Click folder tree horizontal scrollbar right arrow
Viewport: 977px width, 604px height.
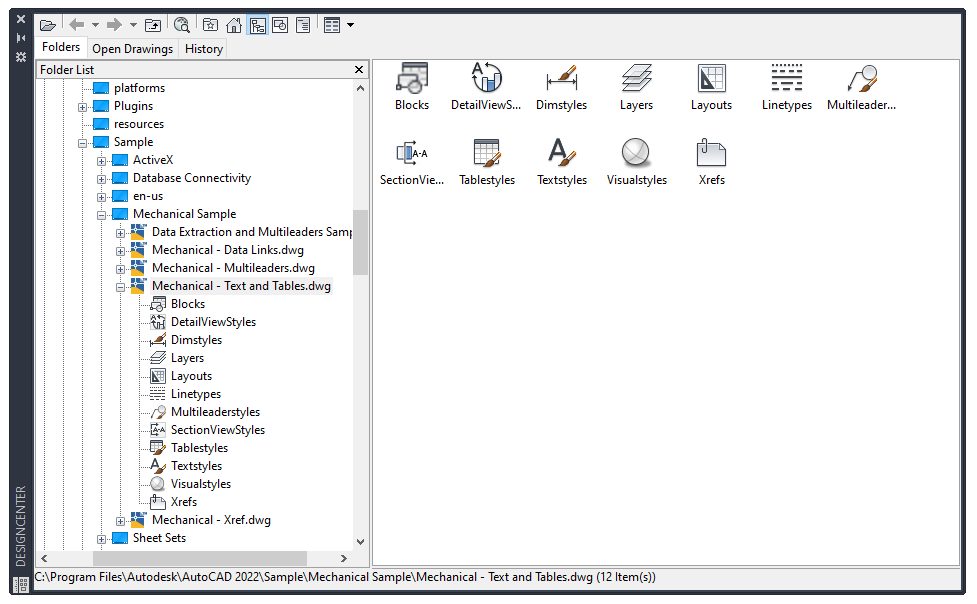tap(343, 558)
